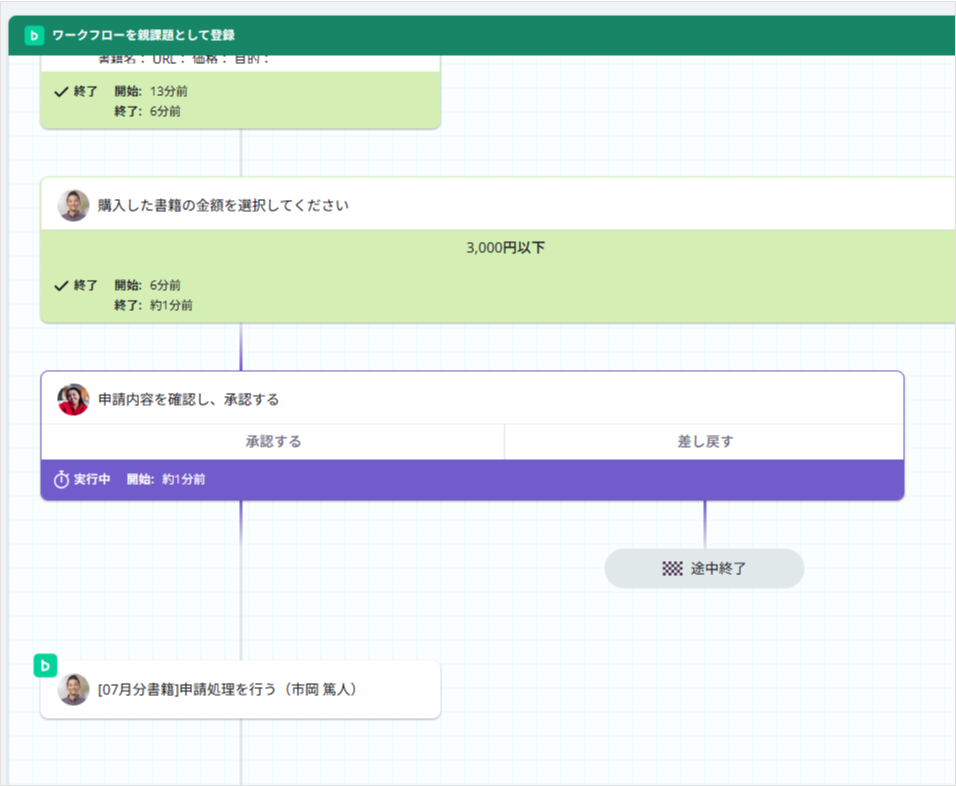This screenshot has width=956, height=786.
Task: Click the ワークフローを親課題として登録 header title
Action: click(144, 35)
